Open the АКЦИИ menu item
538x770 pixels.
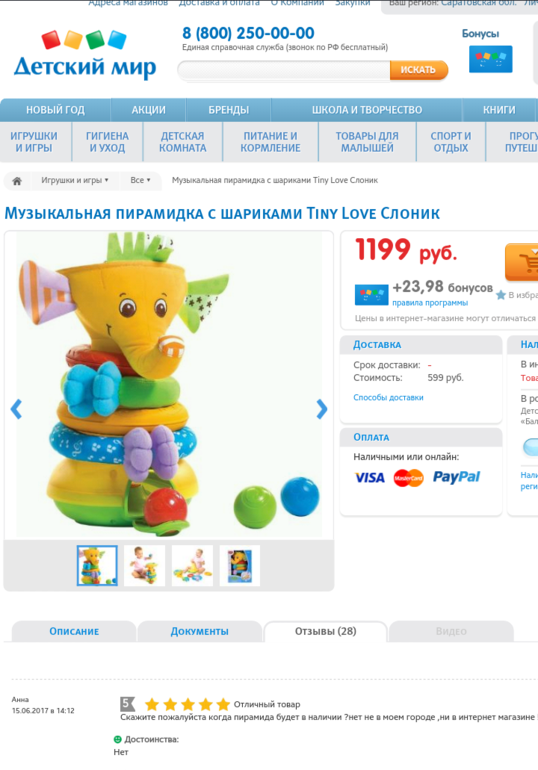(148, 110)
